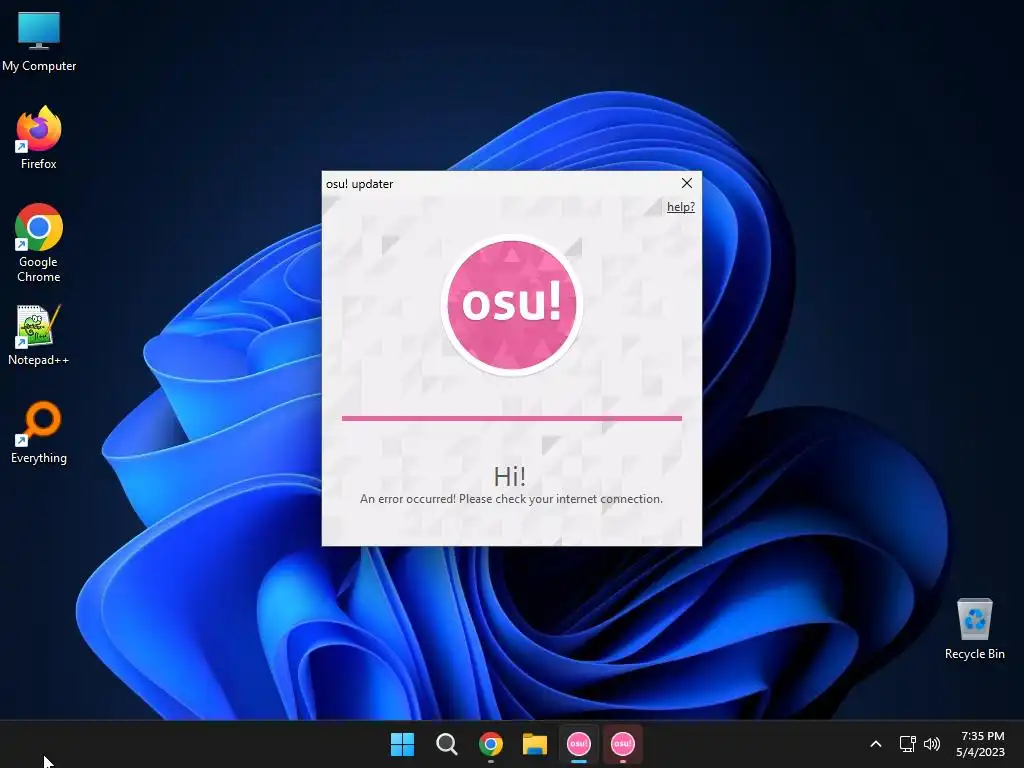Switch to second osu! taskbar icon
Viewport: 1024px width, 768px height.
622,744
